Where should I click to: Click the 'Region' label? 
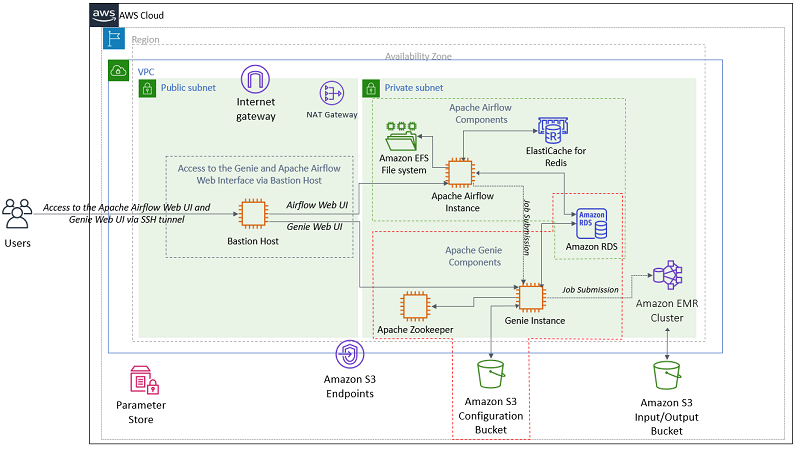145,40
